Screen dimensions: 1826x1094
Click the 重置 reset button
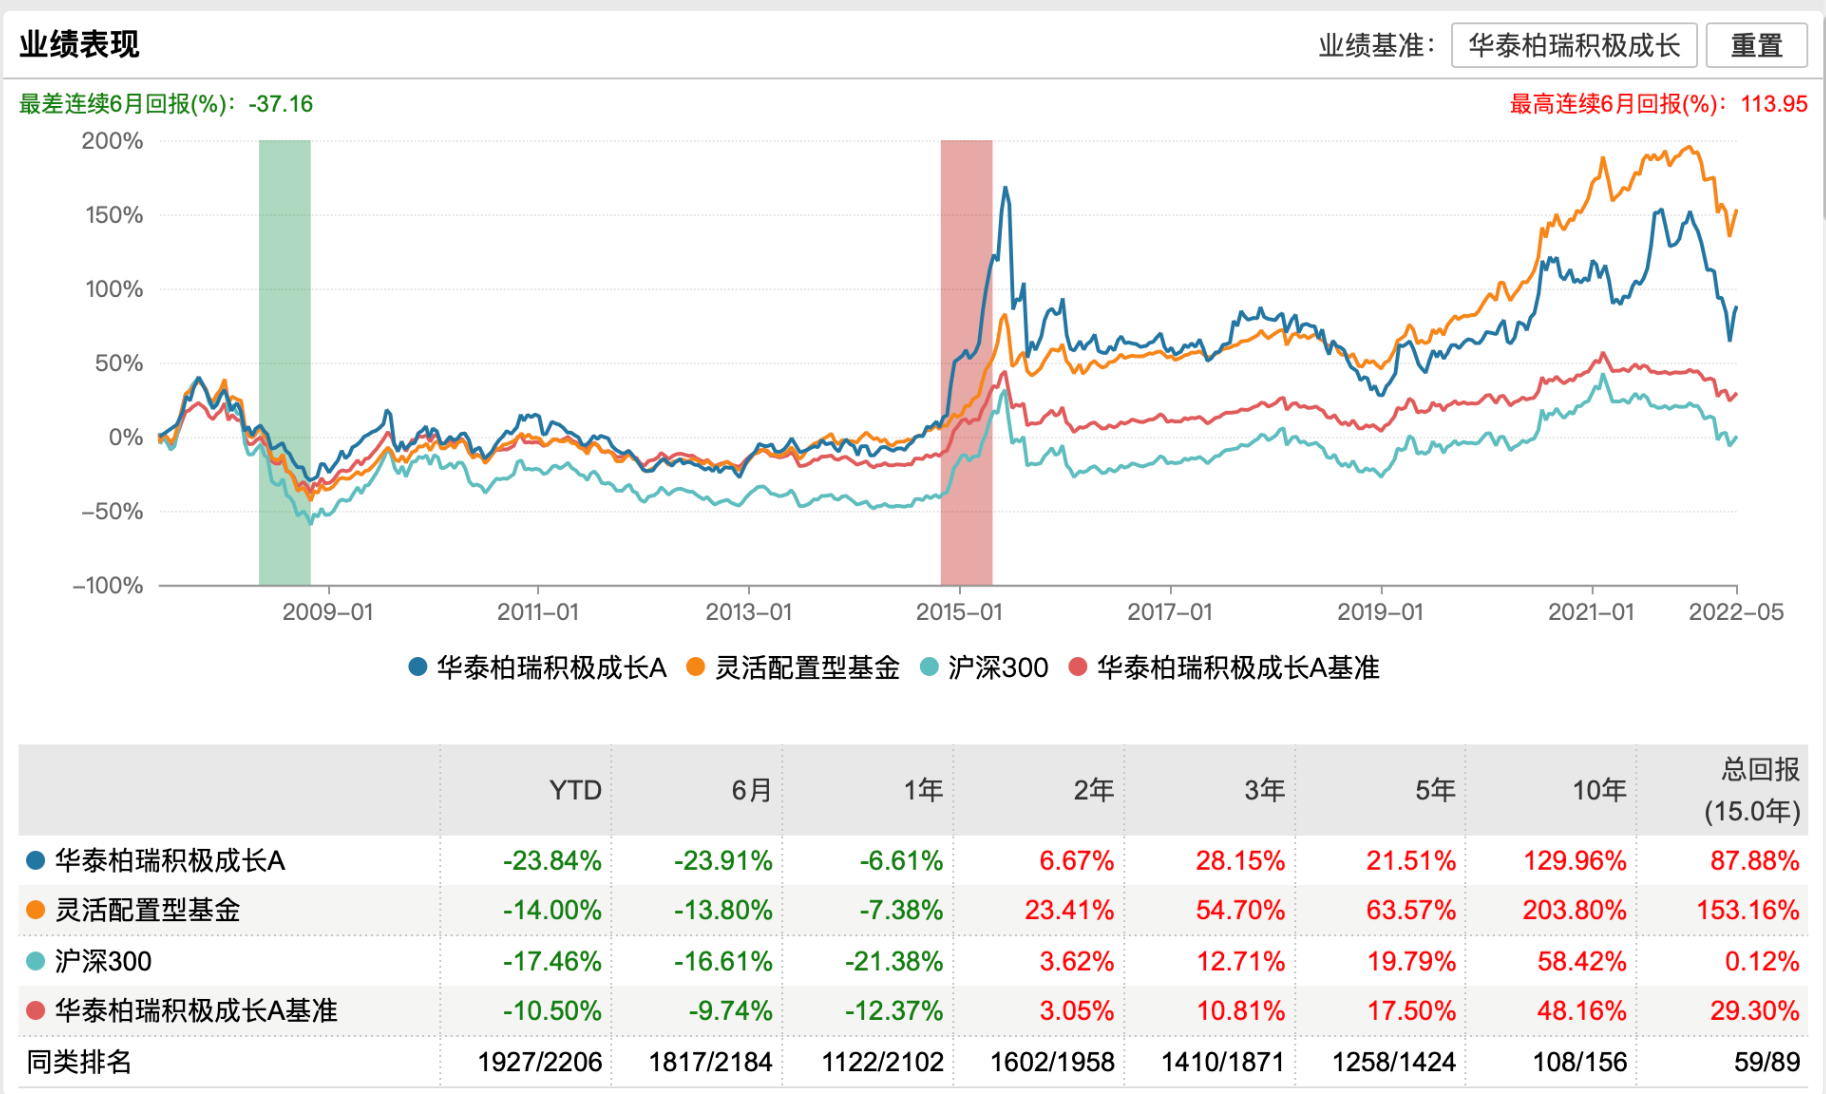[x=1756, y=46]
